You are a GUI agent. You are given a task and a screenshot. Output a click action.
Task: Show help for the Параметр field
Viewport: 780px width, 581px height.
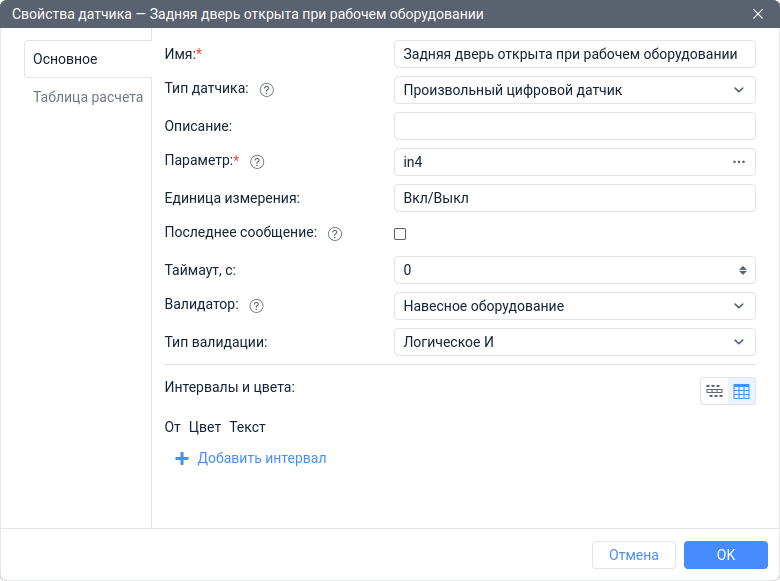257,162
